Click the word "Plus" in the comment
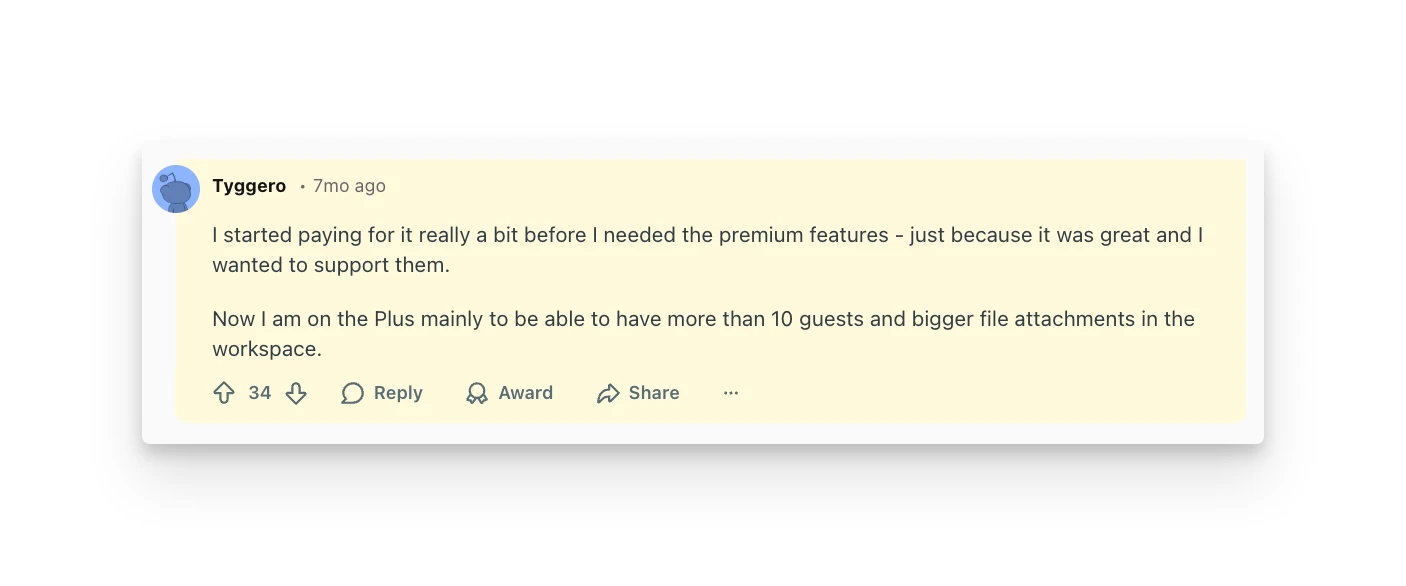This screenshot has width=1406, height=586. coord(394,319)
